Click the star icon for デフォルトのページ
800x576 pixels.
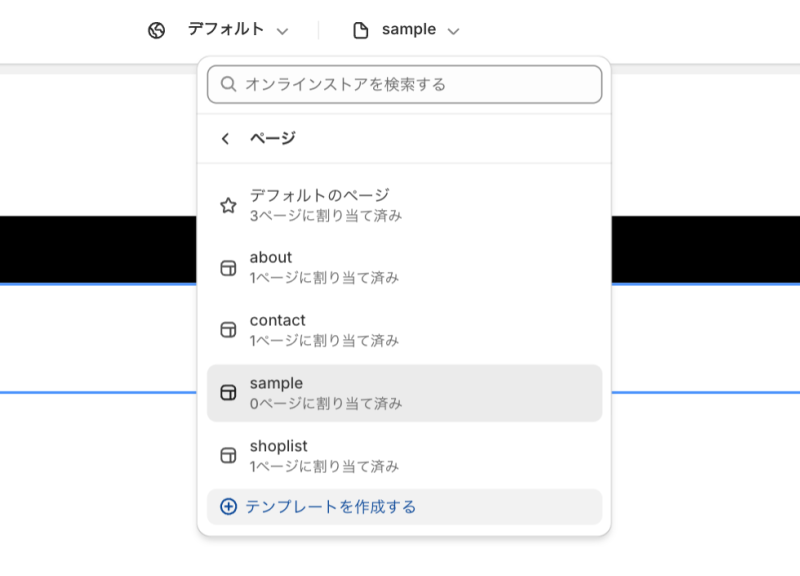228,206
